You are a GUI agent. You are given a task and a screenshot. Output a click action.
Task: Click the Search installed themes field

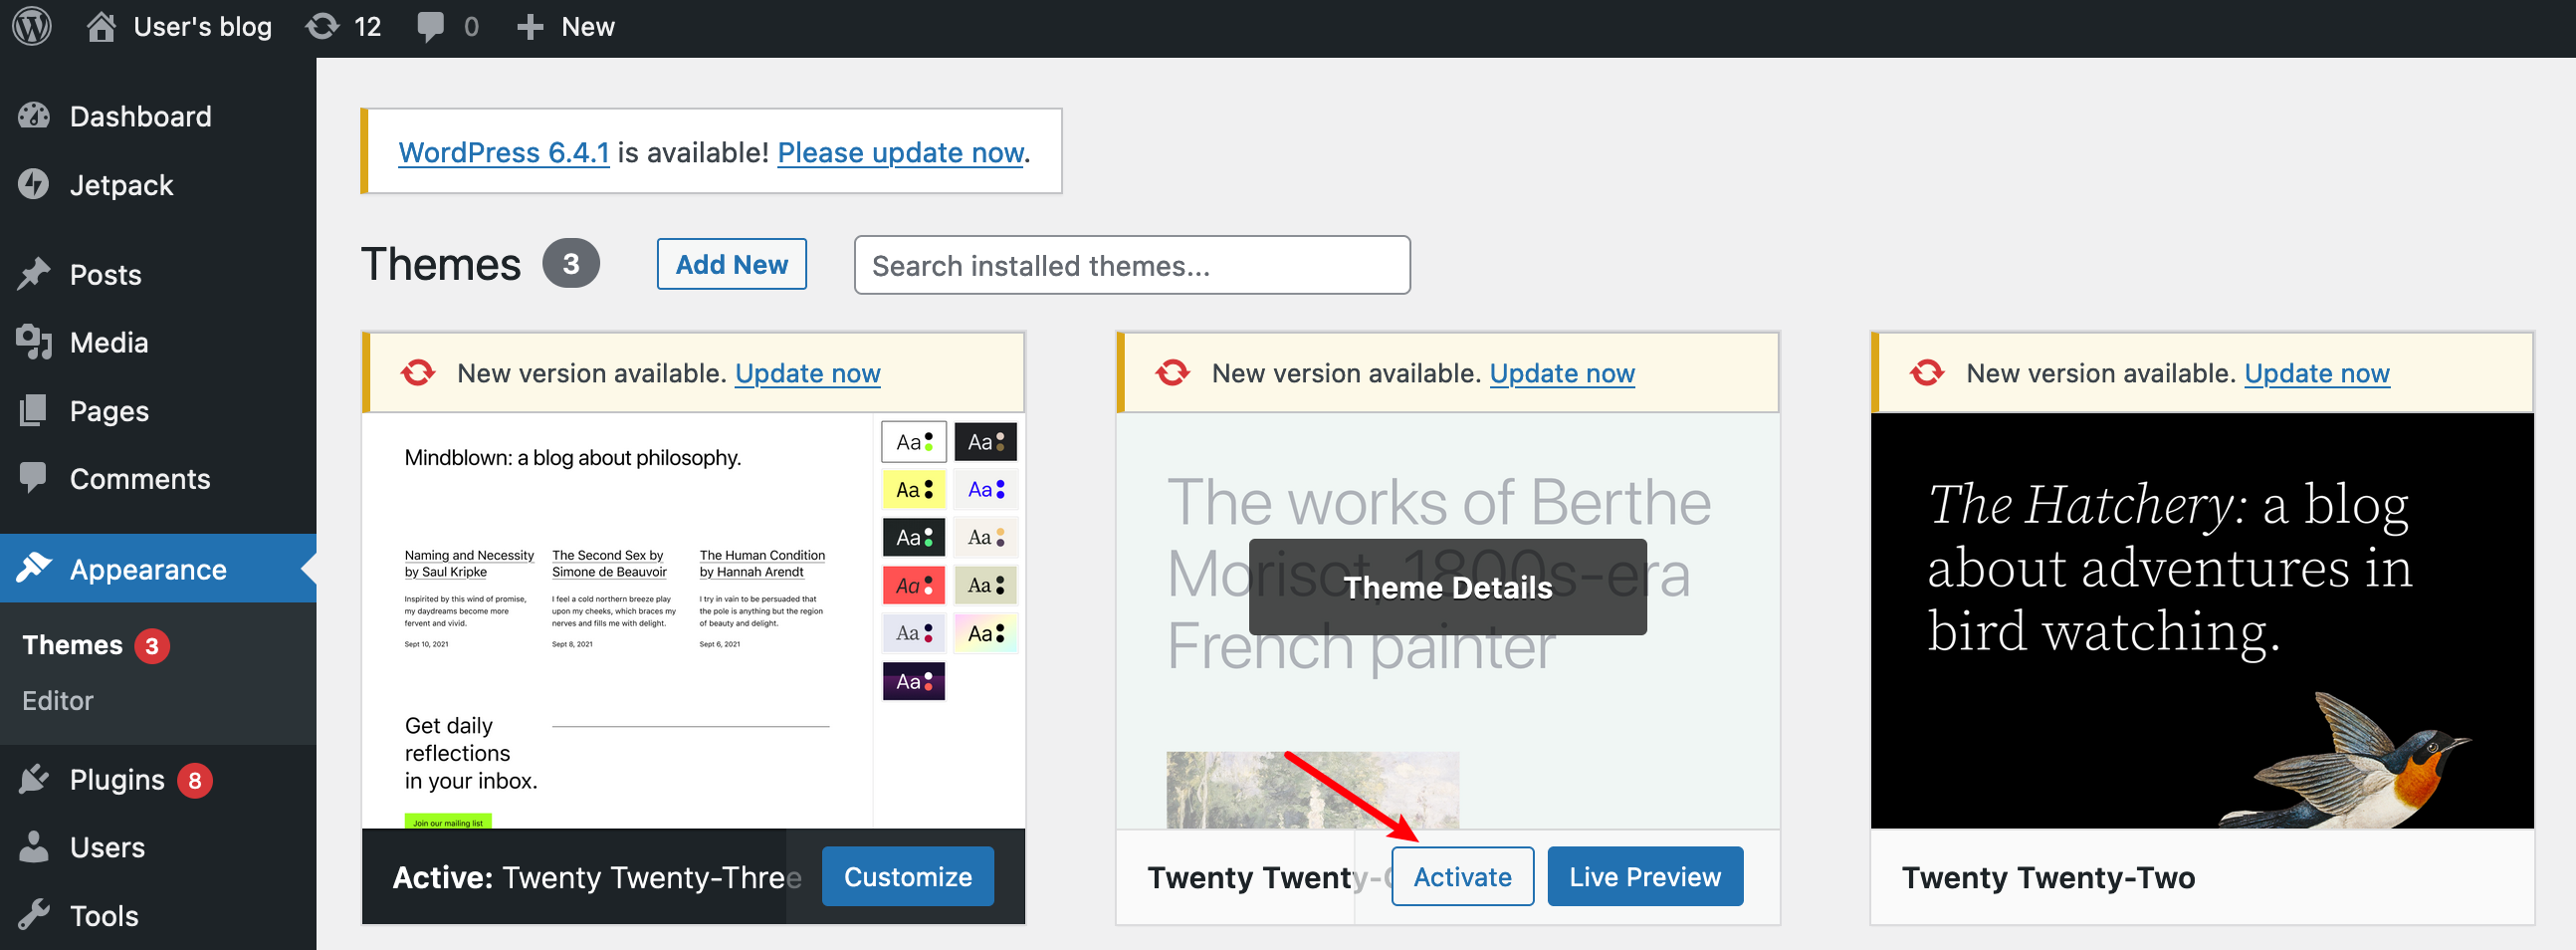point(1132,265)
